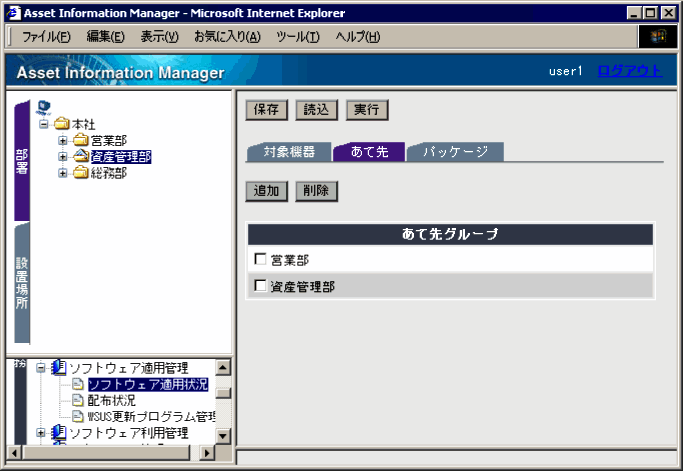Select 本社 in the department tree
683x471 pixels.
(x=83, y=124)
